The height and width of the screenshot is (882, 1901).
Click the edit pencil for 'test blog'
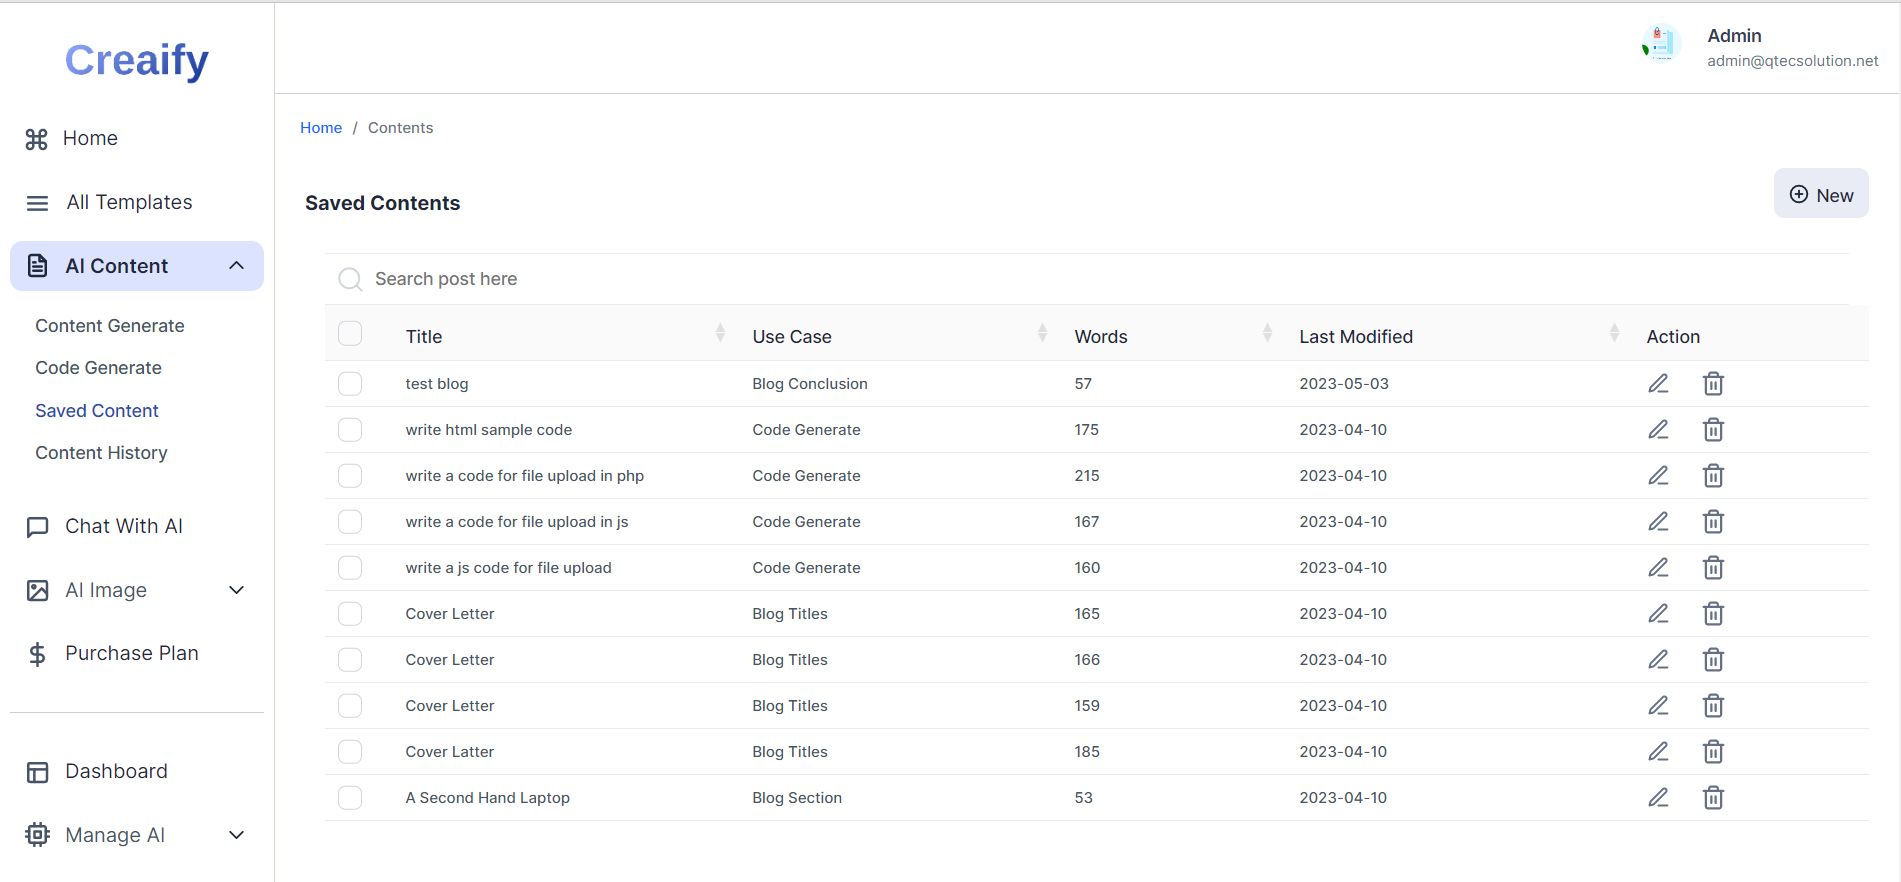pos(1658,384)
